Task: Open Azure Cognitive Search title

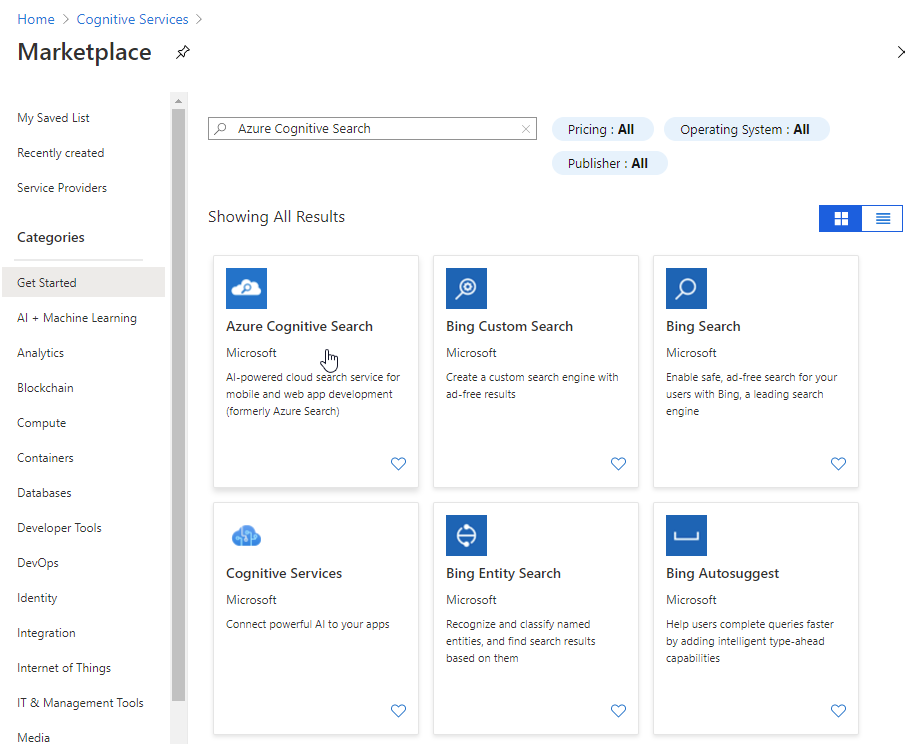Action: (x=299, y=327)
